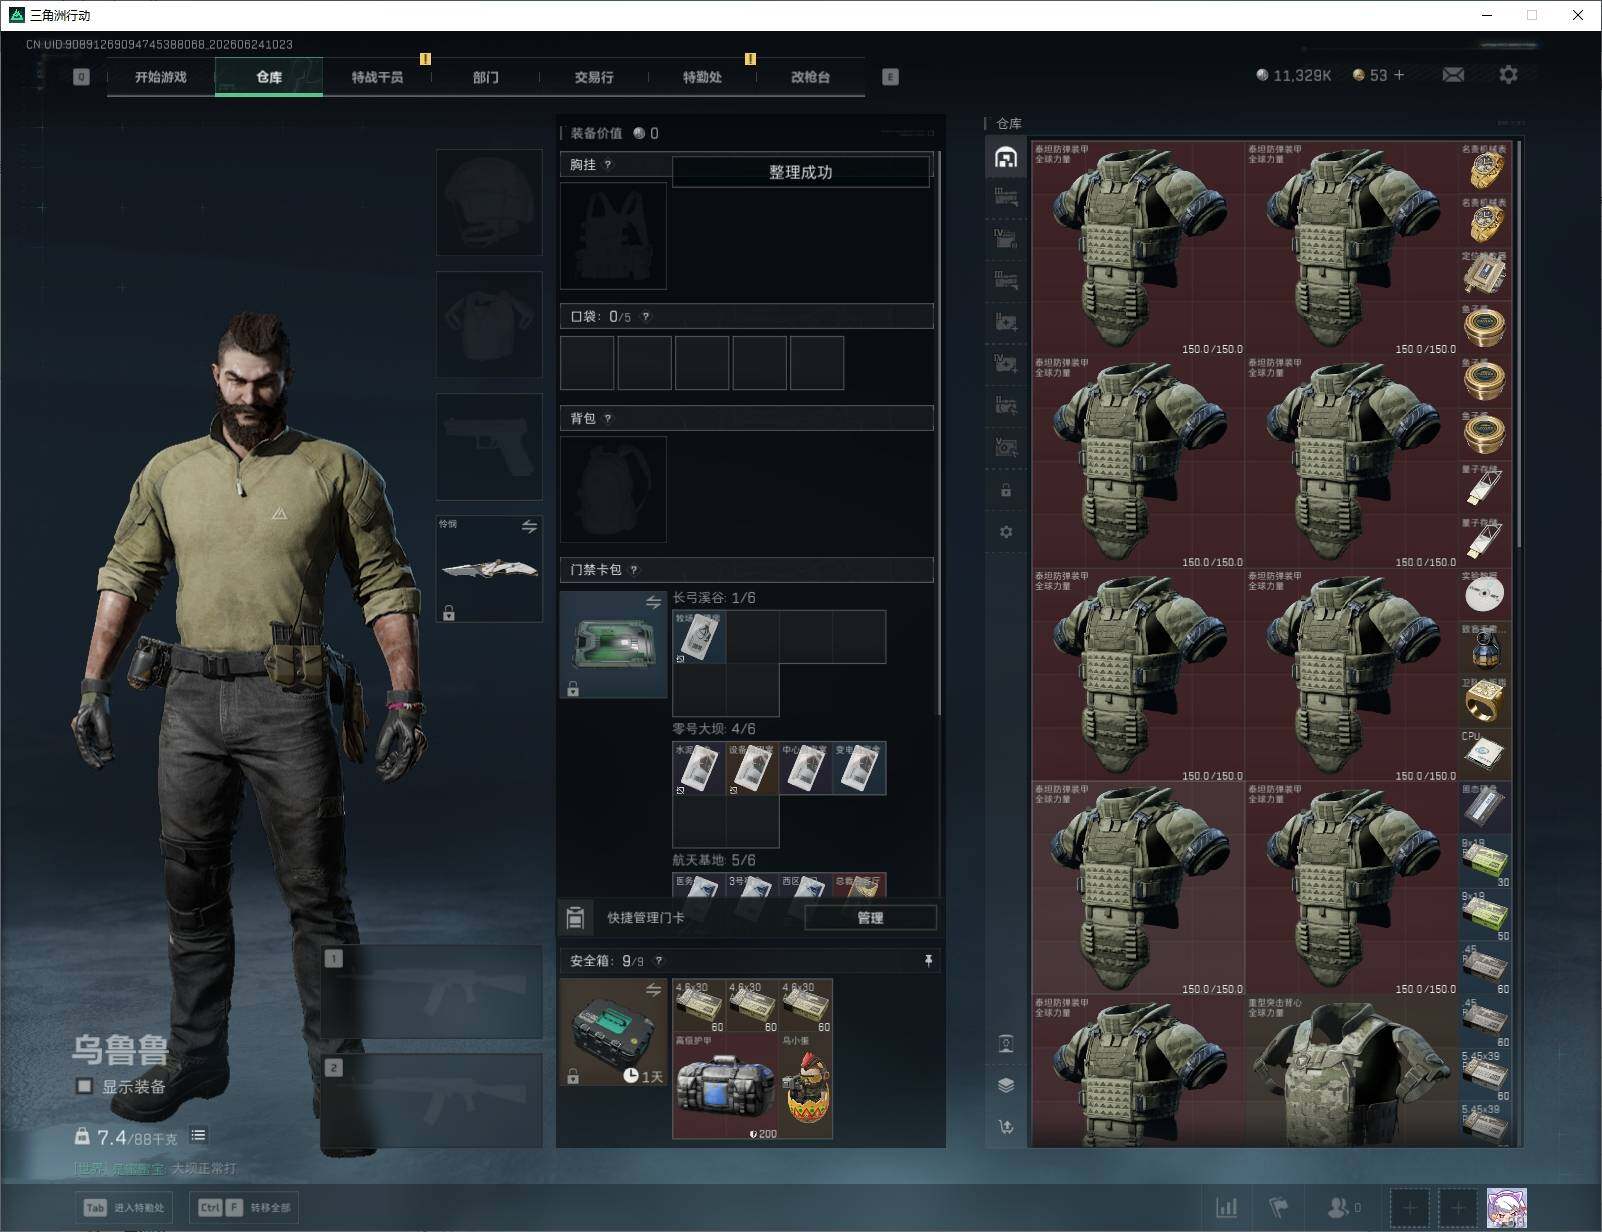Select the CPU item in warehouse

[1485, 753]
